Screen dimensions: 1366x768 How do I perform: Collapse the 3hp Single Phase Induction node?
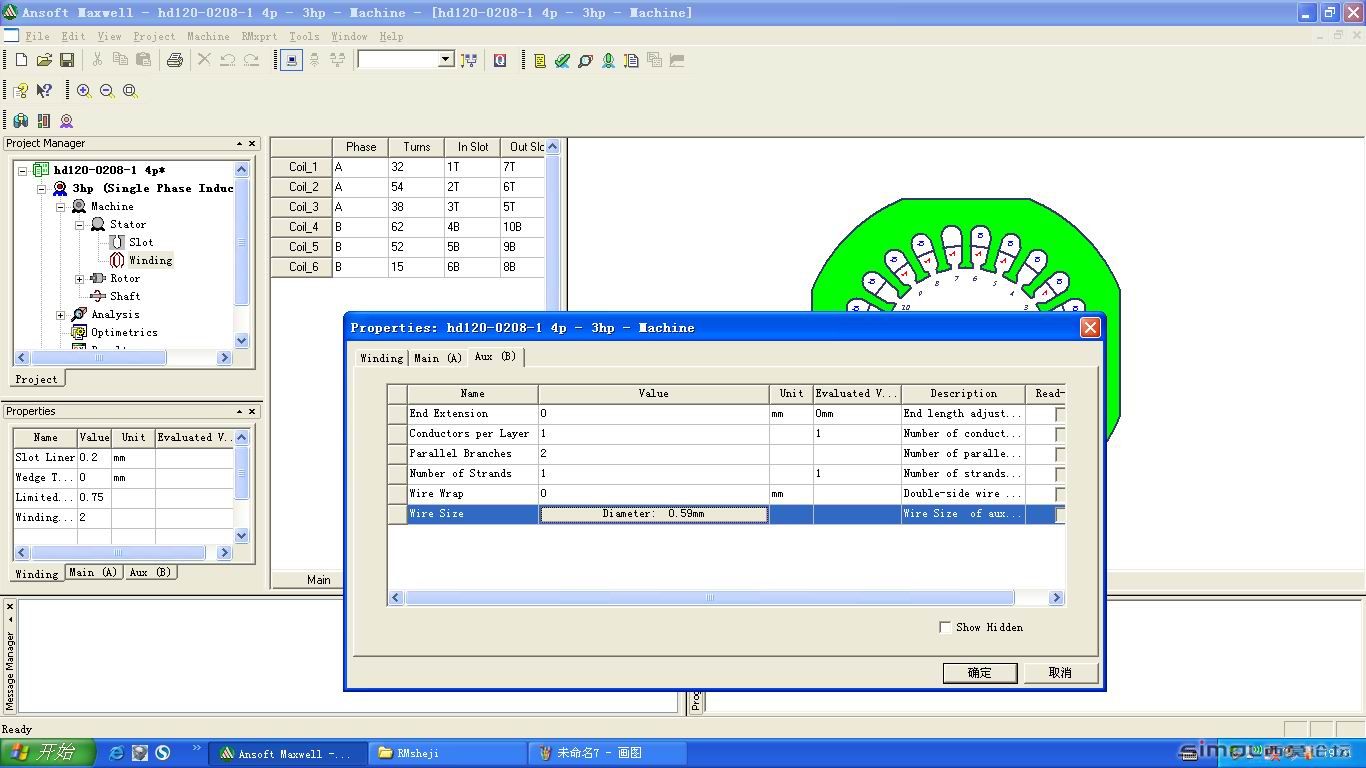coord(42,188)
